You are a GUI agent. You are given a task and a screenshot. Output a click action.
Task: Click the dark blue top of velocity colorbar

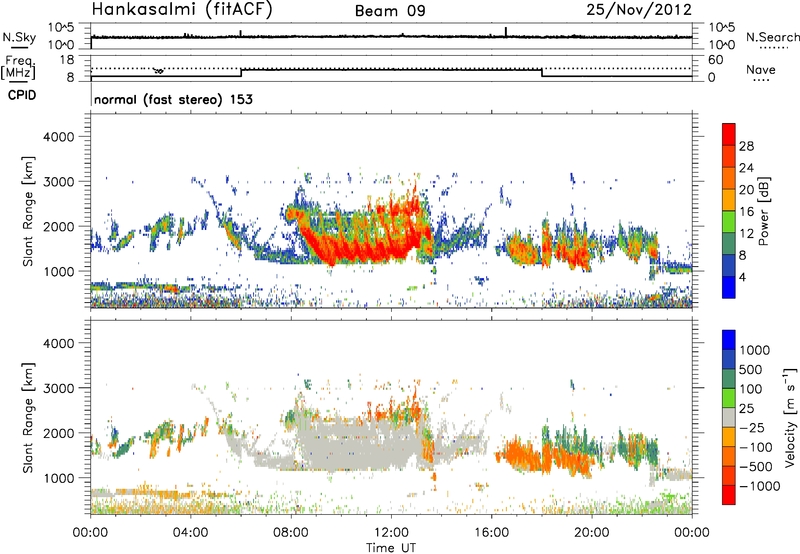pyautogui.click(x=729, y=340)
